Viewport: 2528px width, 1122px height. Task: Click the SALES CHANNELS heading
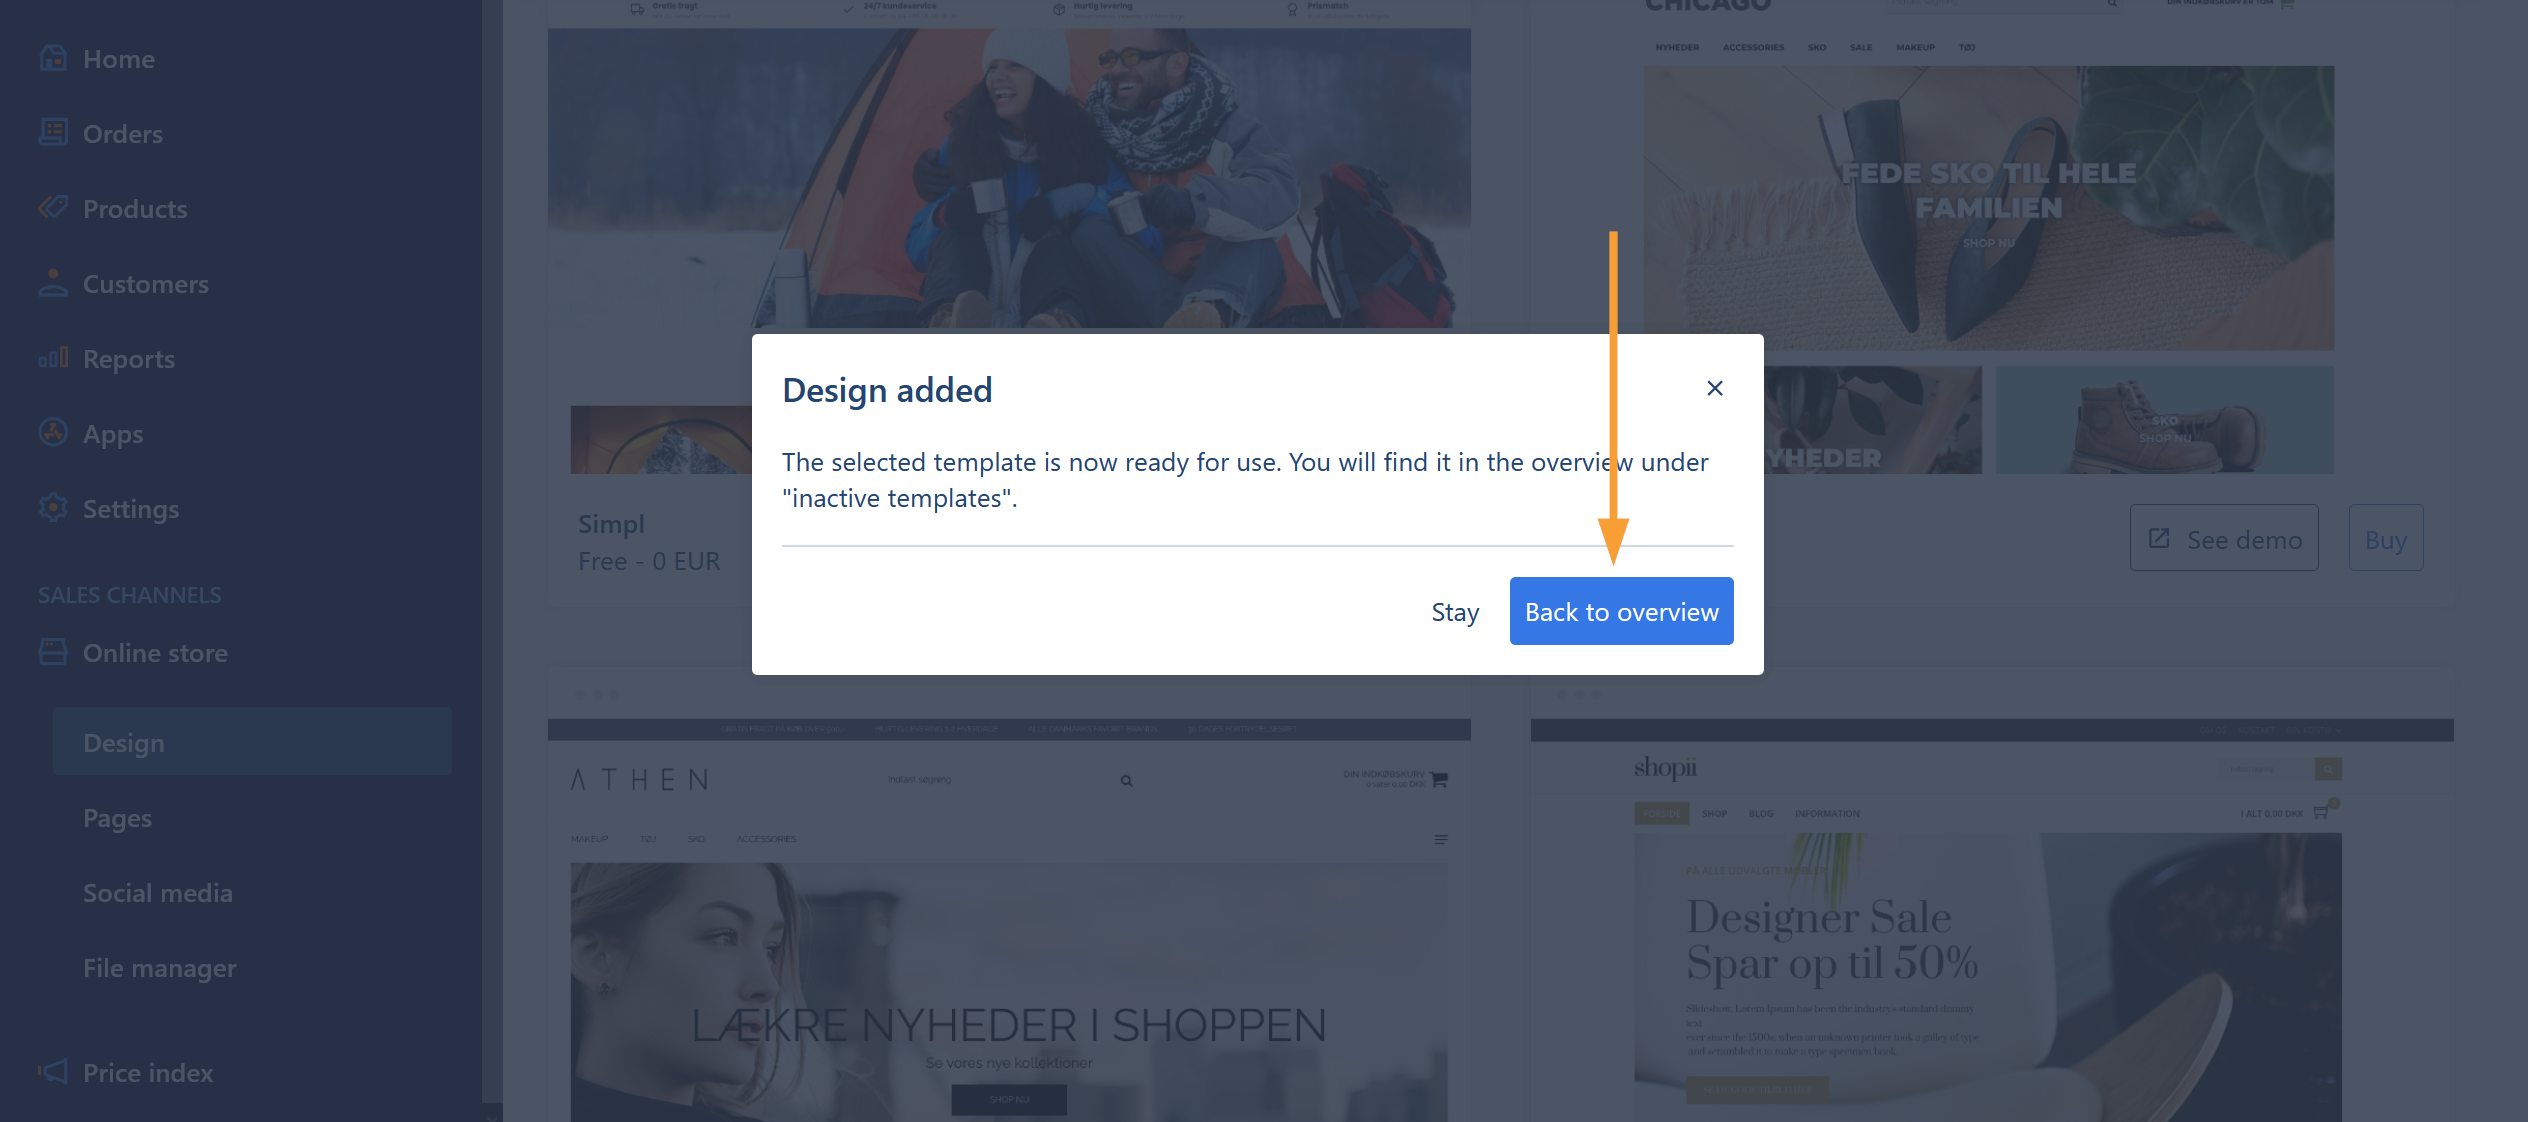129,595
